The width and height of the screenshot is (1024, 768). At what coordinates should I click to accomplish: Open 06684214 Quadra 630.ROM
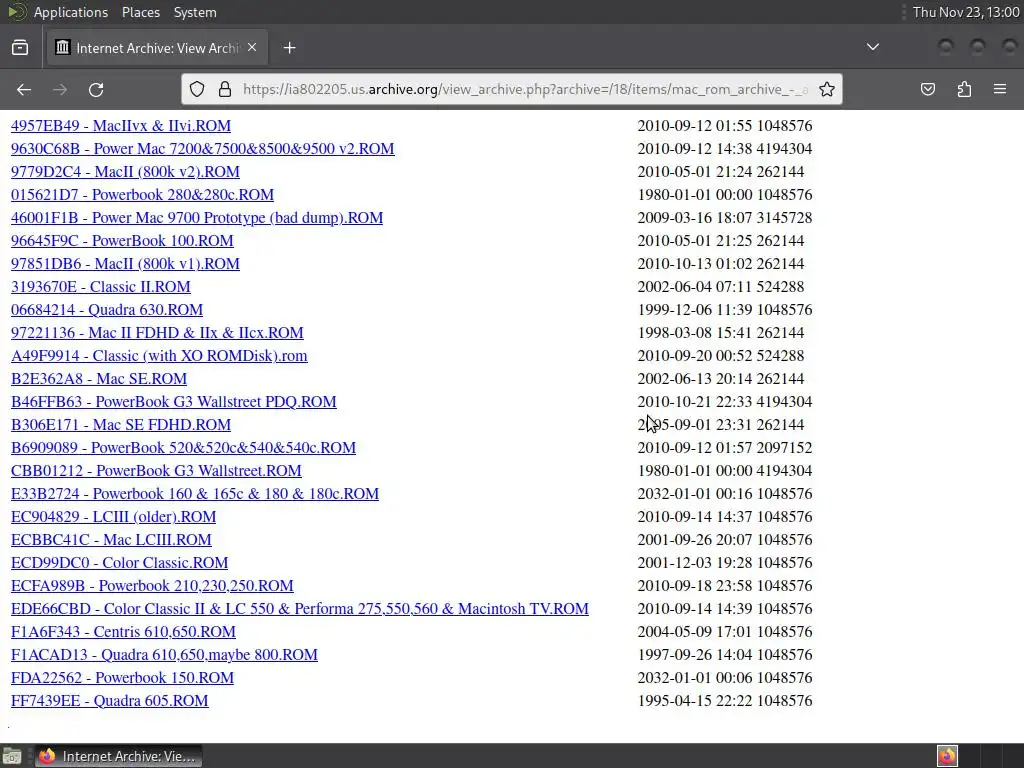click(107, 310)
